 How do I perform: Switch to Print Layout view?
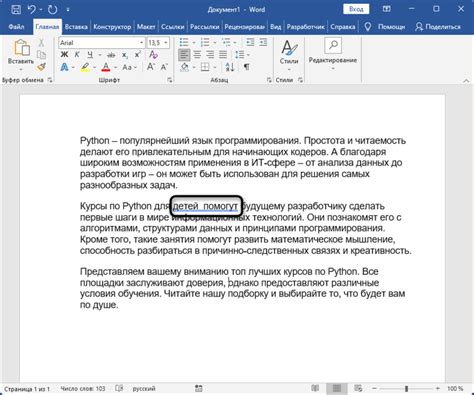point(337,388)
